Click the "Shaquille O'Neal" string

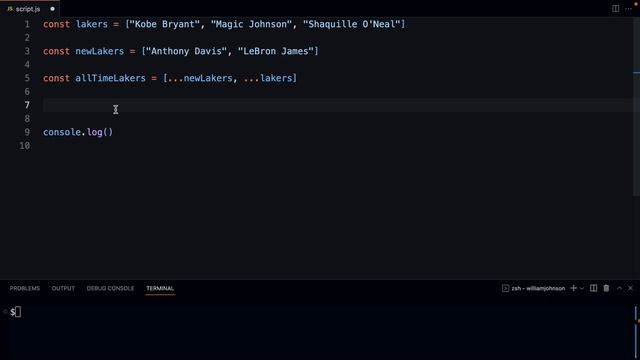pos(351,24)
